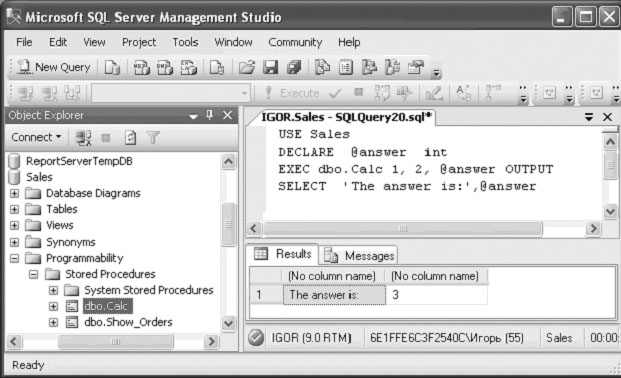621x378 pixels.
Task: Collapse the Programmability folder
Action: pos(14,258)
